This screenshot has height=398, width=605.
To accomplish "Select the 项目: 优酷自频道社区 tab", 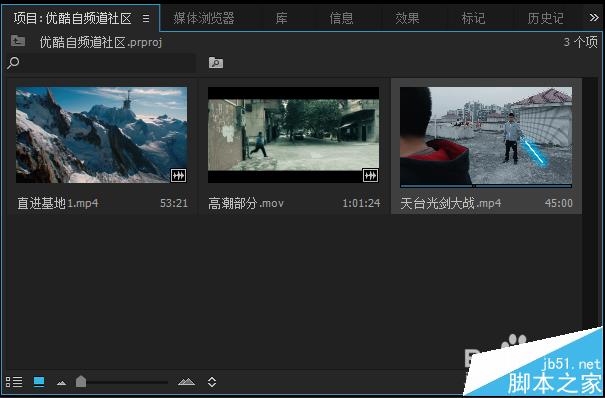I will (x=73, y=18).
